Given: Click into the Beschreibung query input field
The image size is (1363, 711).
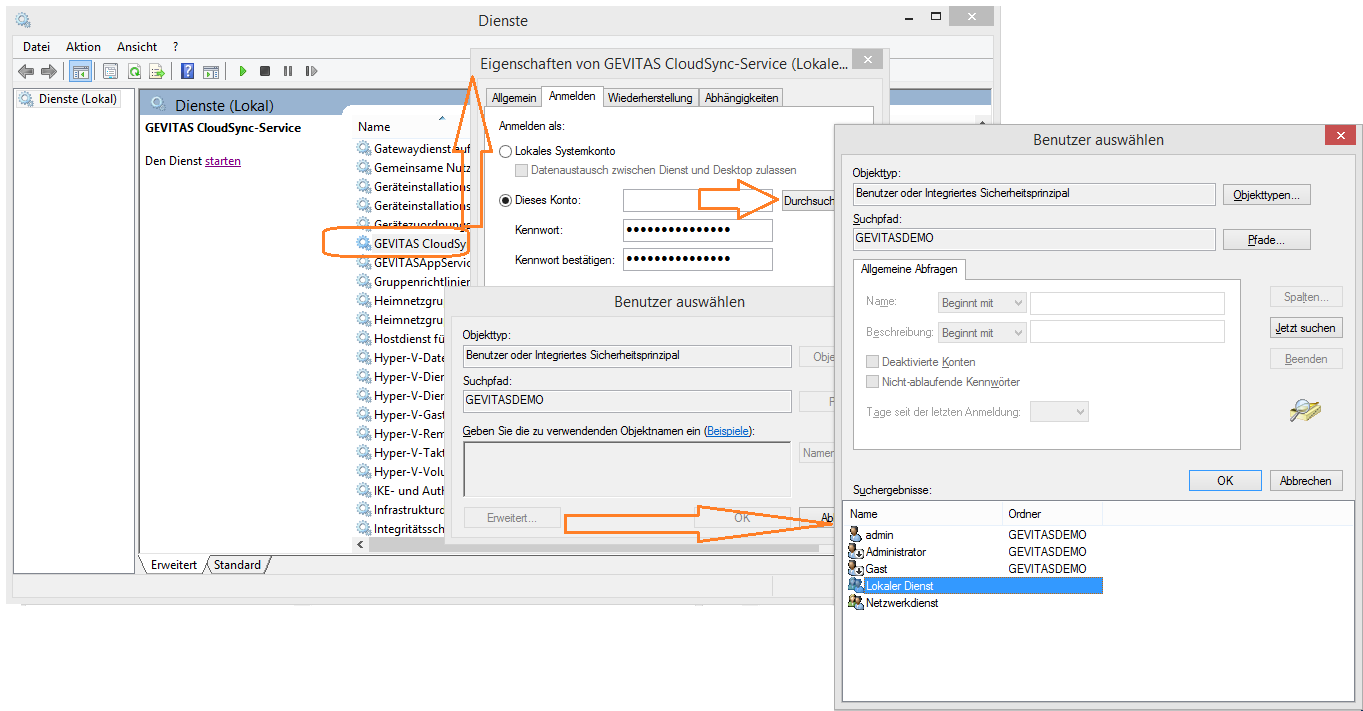Looking at the screenshot, I should click(1127, 333).
